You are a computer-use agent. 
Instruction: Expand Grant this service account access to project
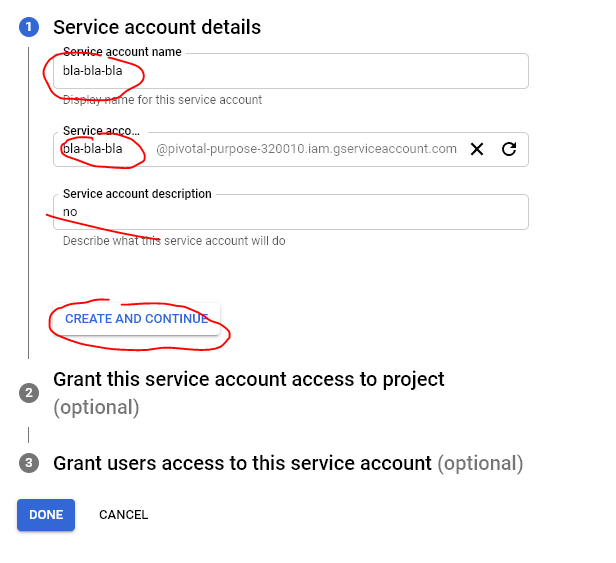coord(248,380)
